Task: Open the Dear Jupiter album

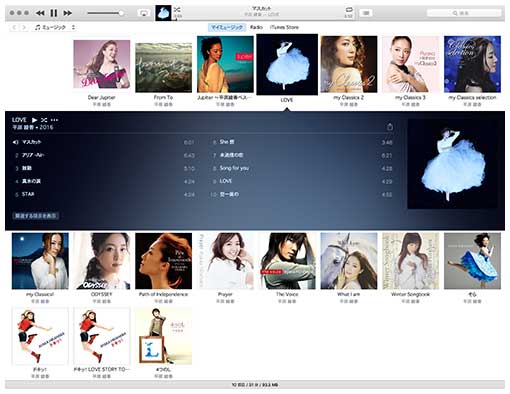Action: point(102,64)
